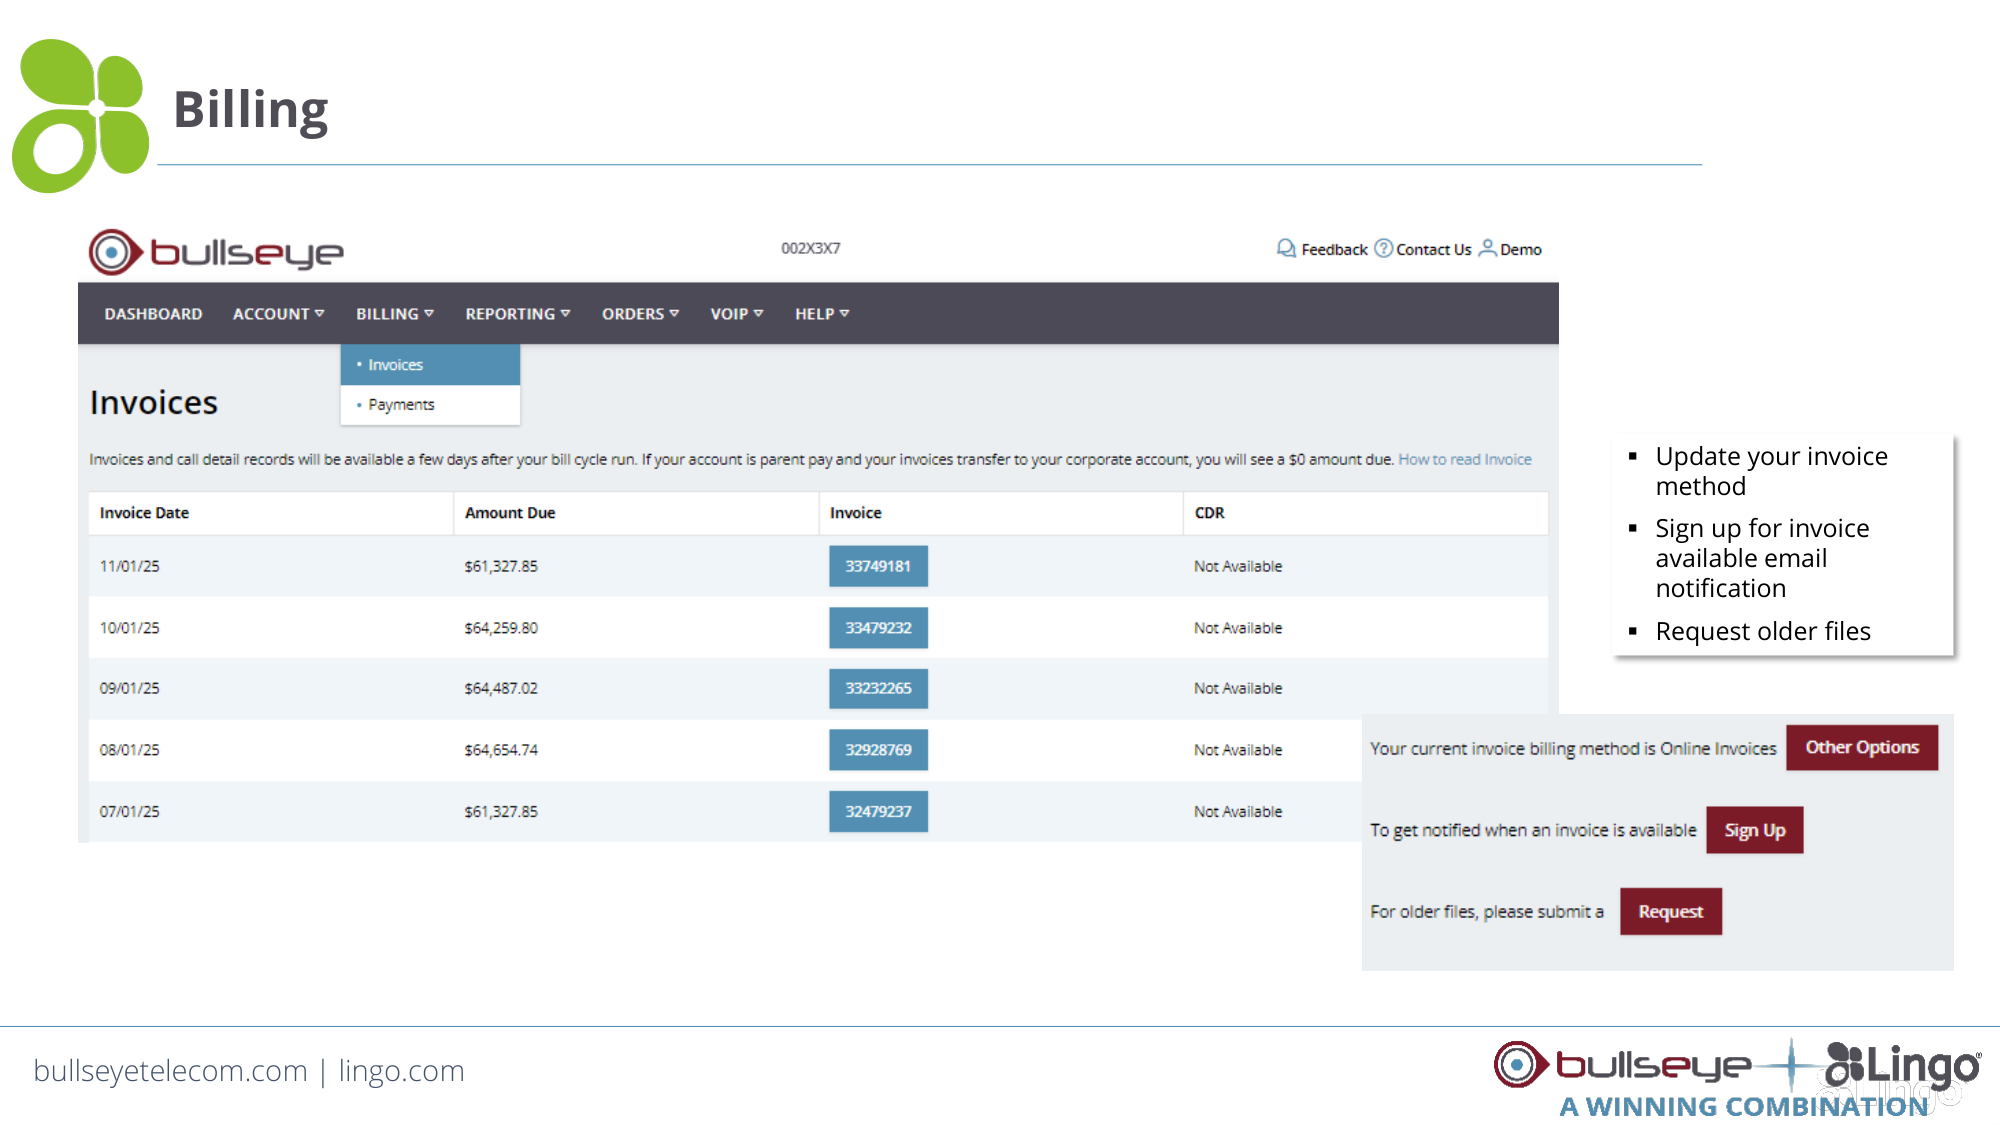
Task: Click the $64,654.74 amount due
Action: [x=501, y=750]
